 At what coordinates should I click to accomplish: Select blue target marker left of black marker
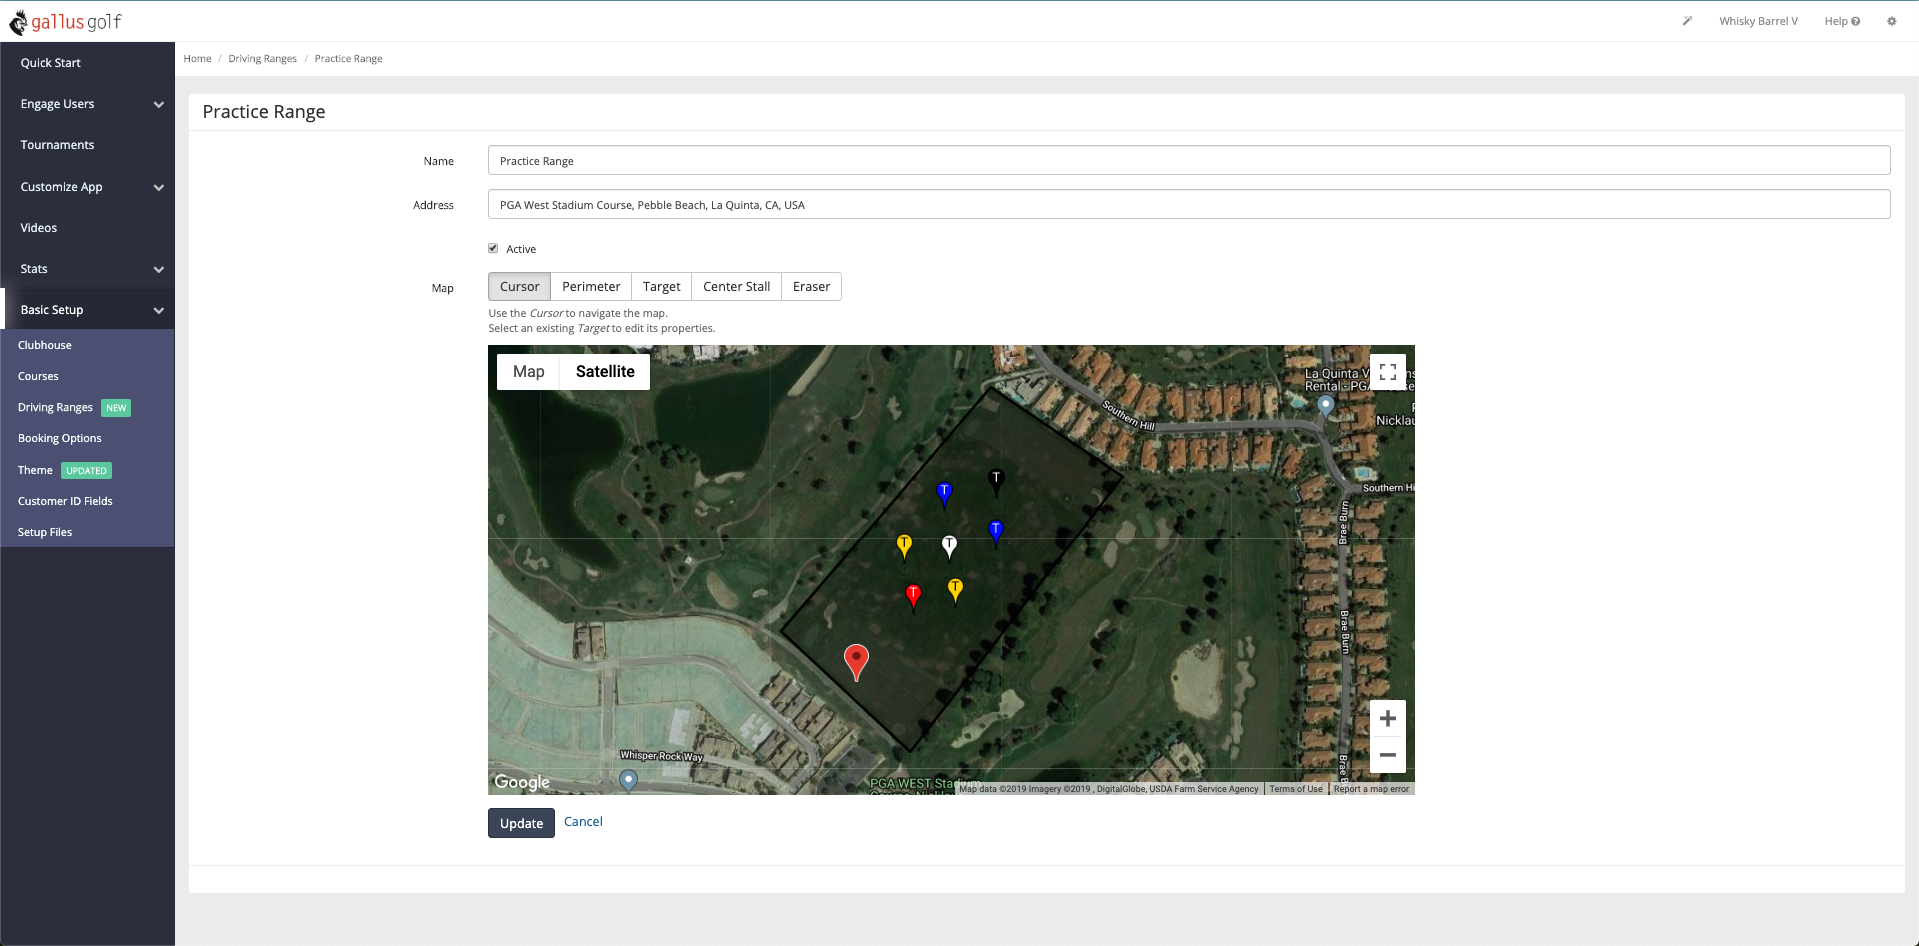pos(944,494)
